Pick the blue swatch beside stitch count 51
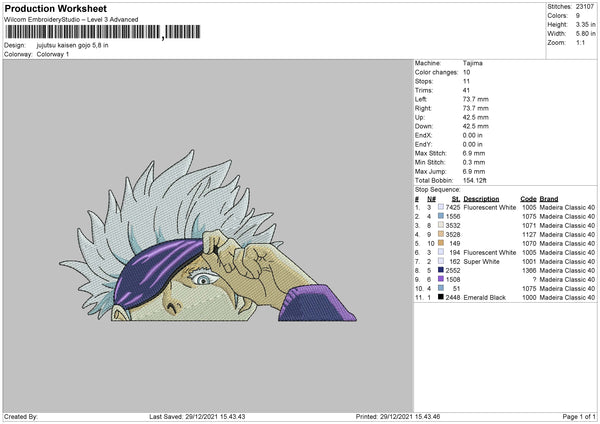This screenshot has width=600, height=424. click(441, 288)
